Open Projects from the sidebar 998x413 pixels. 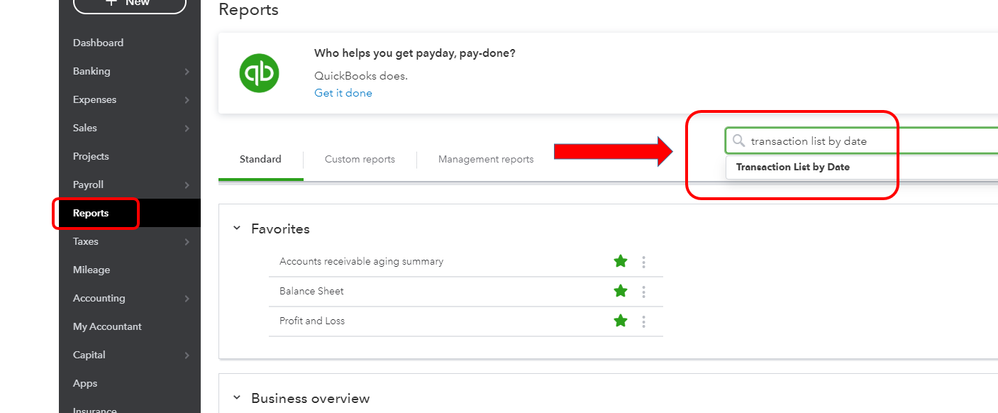[x=90, y=156]
